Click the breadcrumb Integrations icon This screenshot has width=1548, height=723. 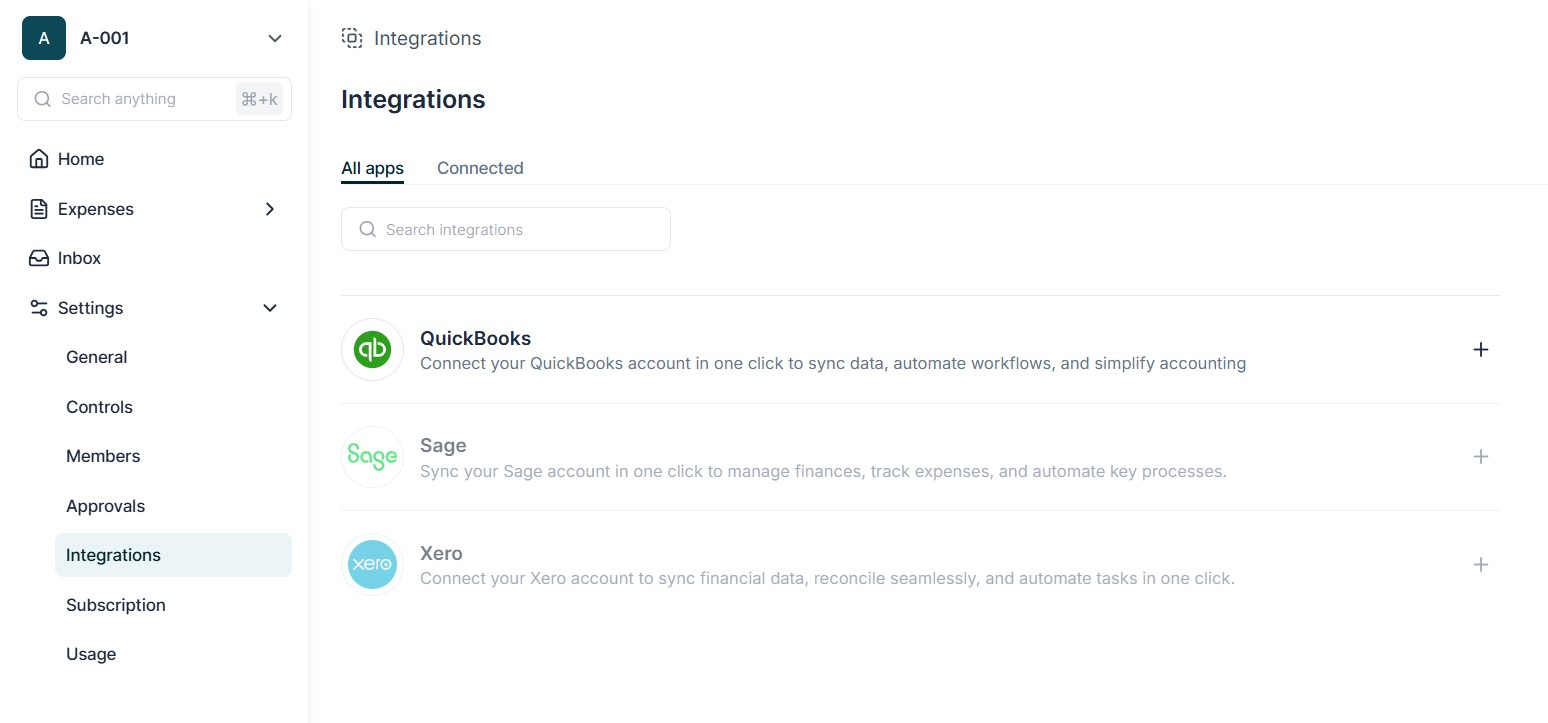point(352,38)
